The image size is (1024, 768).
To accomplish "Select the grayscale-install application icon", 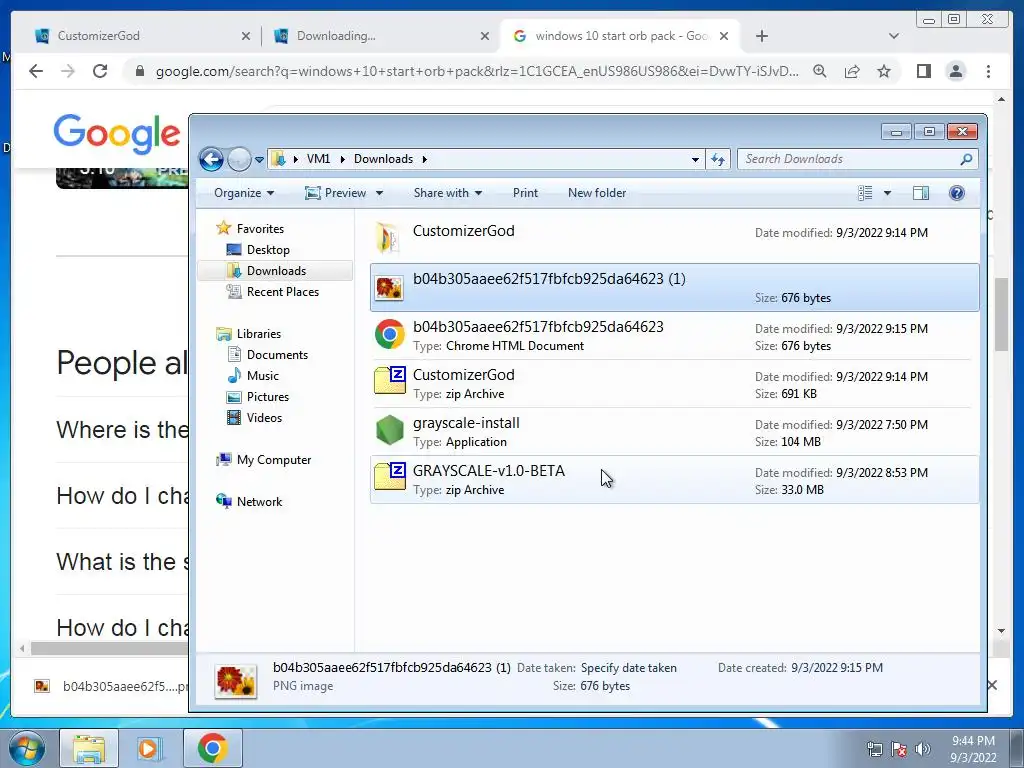I will [390, 430].
